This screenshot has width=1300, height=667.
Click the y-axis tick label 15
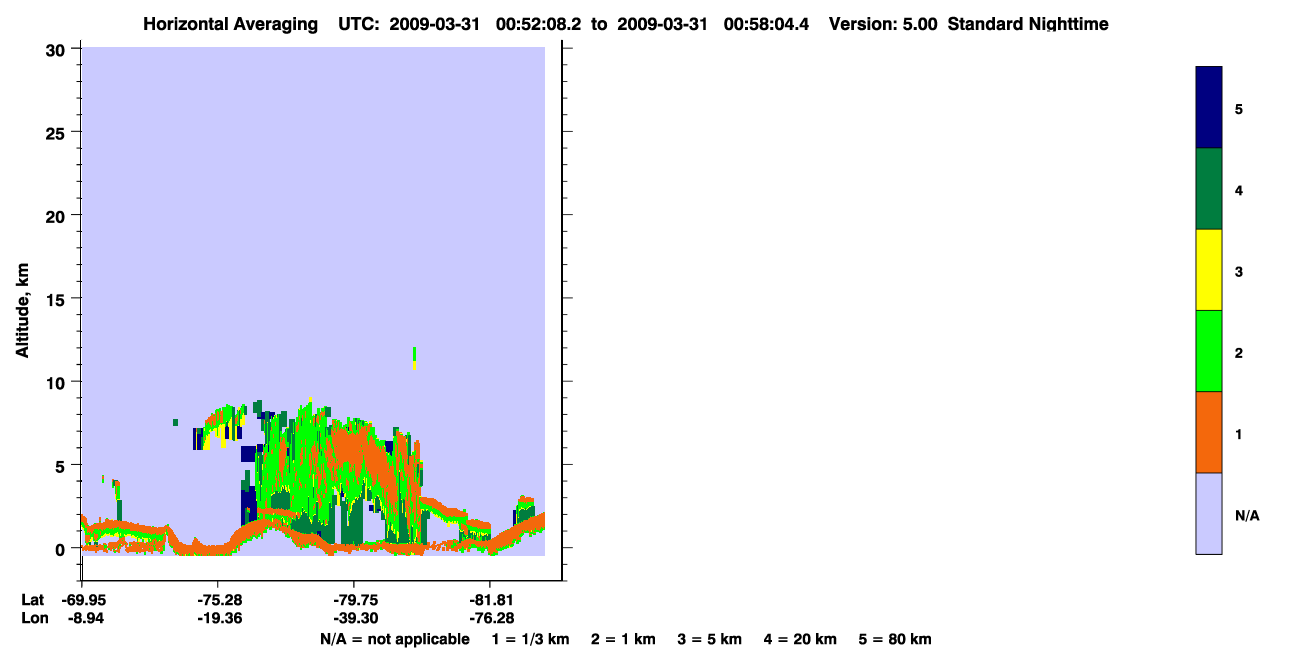[57, 299]
